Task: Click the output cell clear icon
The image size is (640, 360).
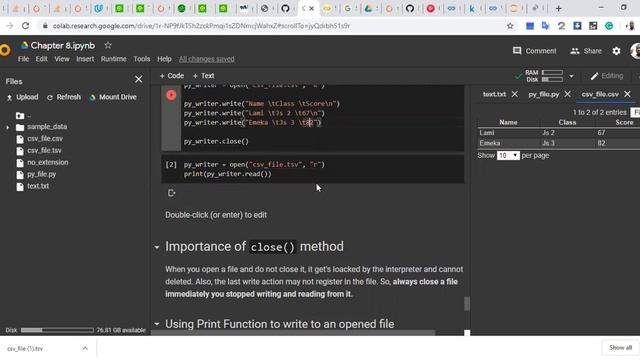Action: pyautogui.click(x=171, y=193)
